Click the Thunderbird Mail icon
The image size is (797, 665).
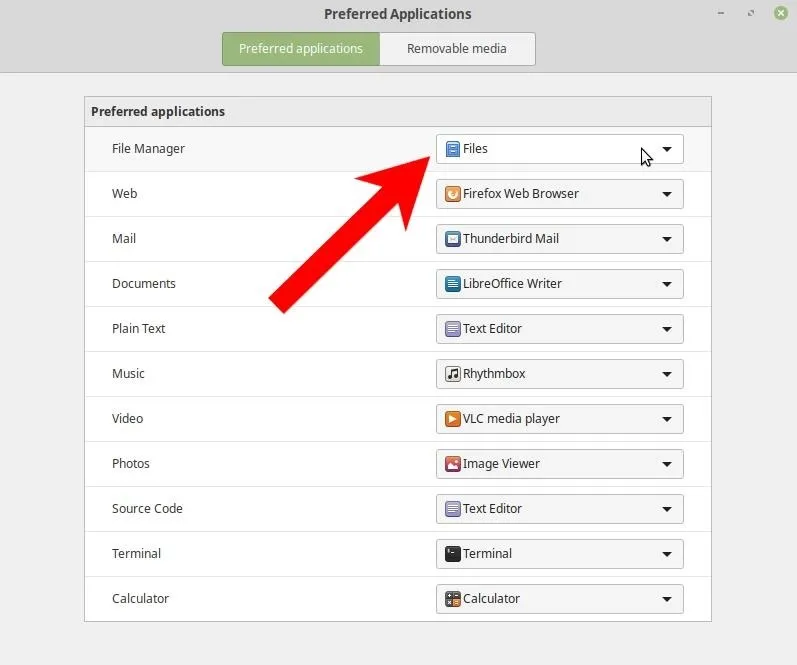452,239
